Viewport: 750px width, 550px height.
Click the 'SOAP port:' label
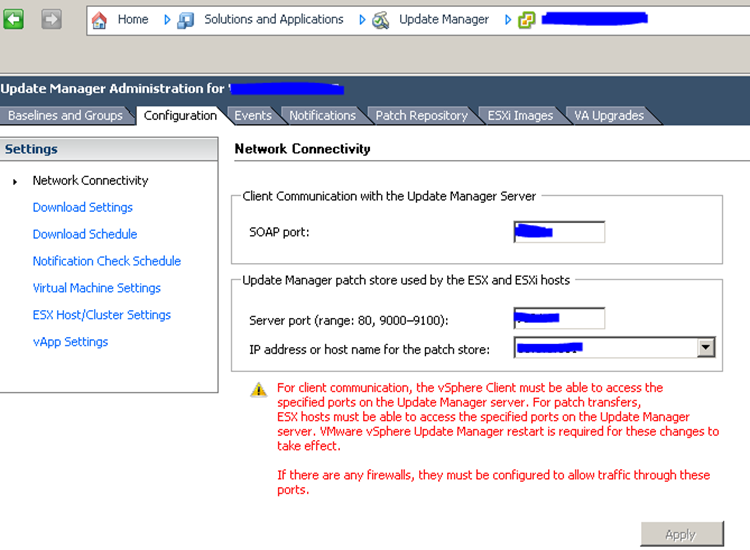[279, 232]
